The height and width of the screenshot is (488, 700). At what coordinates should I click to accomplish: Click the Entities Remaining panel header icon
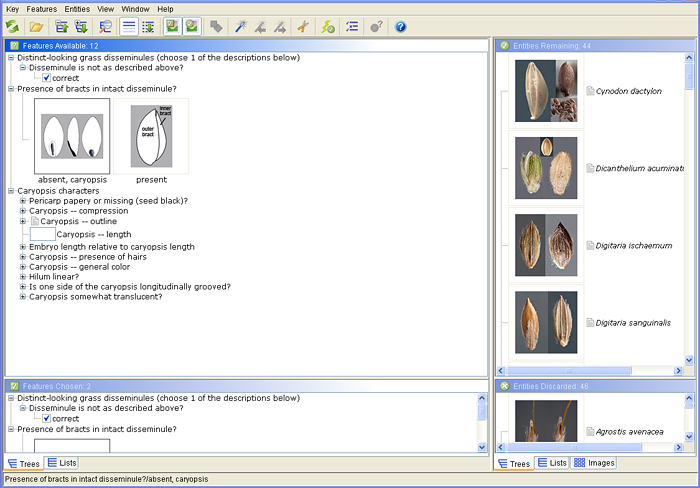point(504,46)
